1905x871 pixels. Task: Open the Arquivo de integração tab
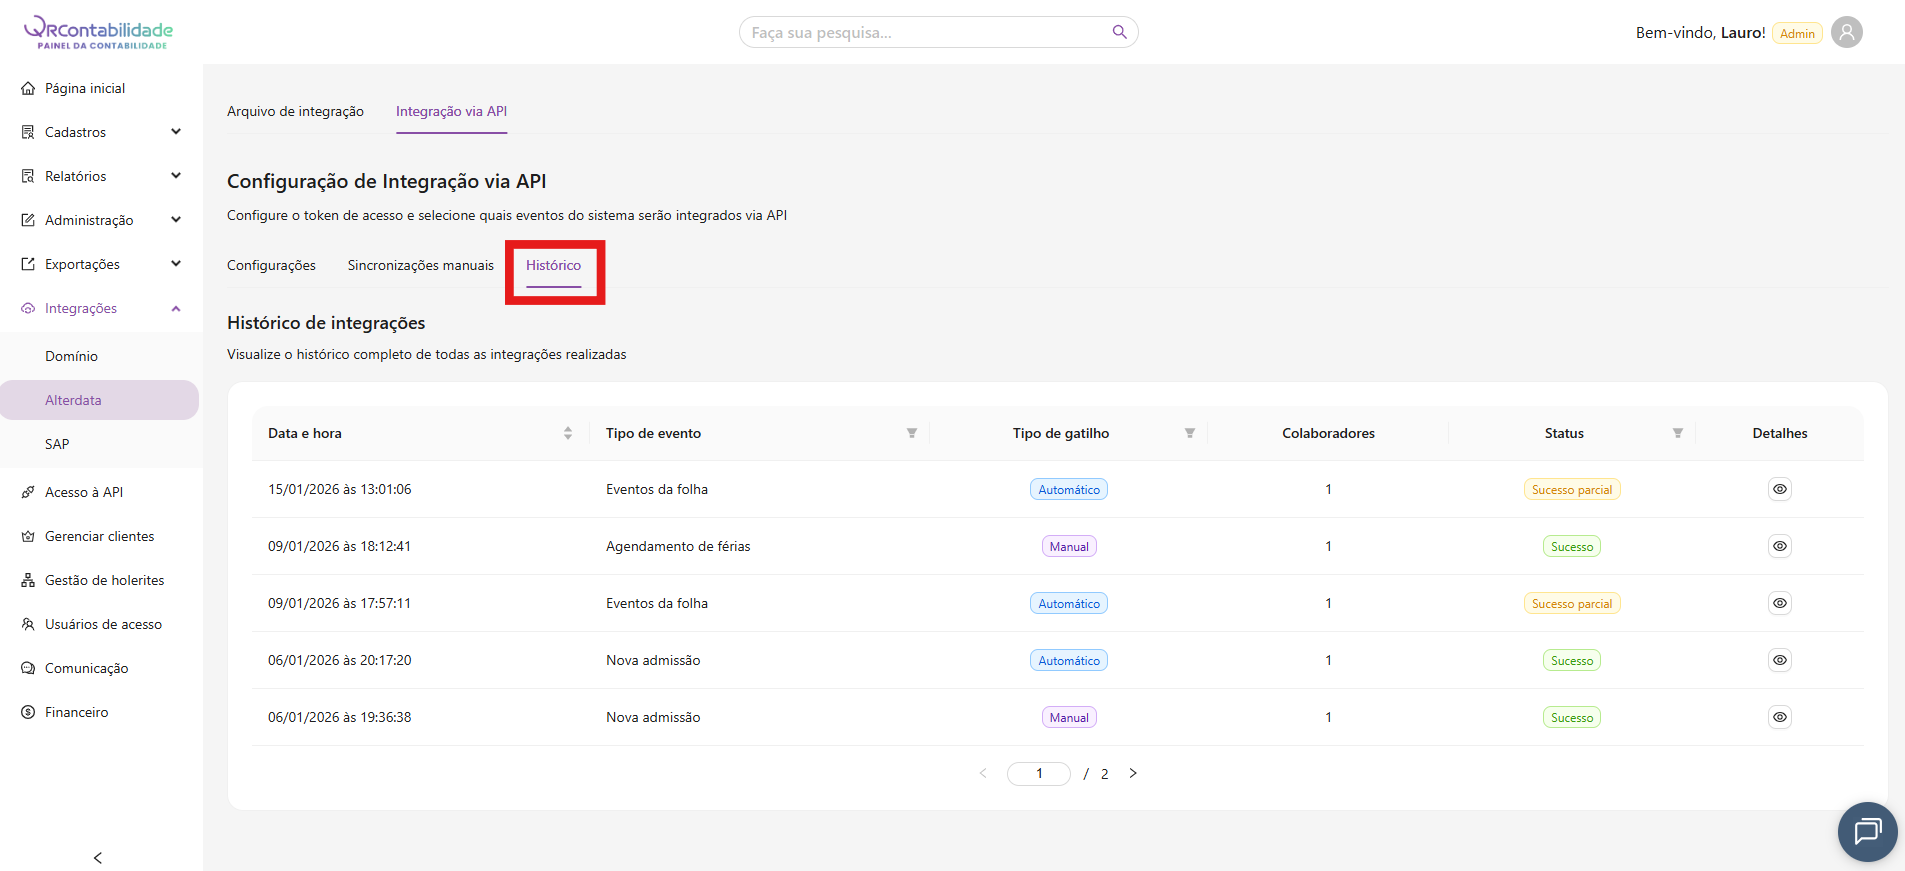[x=295, y=111]
